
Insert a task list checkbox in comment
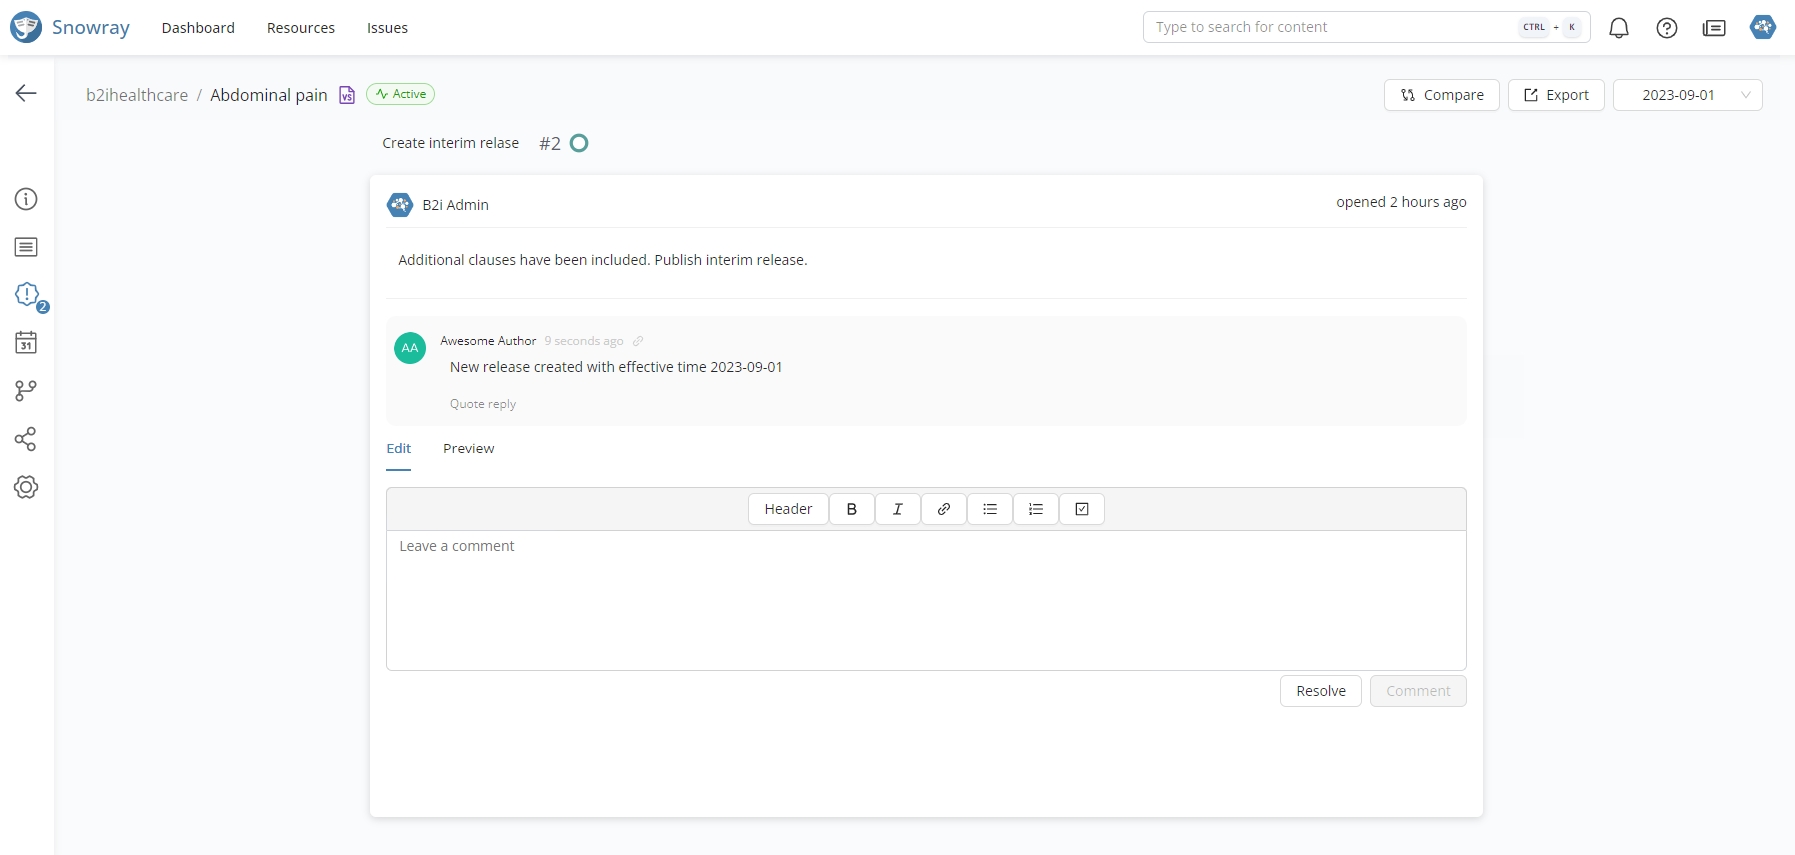[1081, 509]
